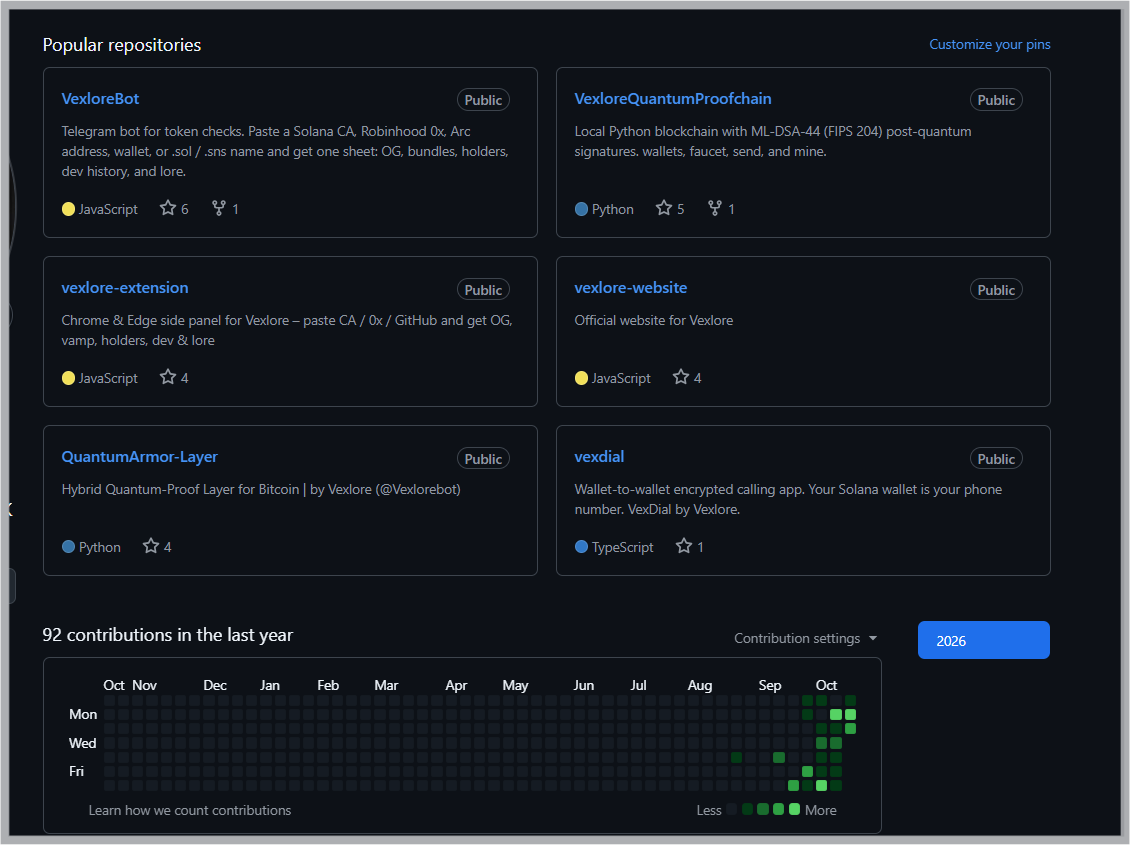Open the vexlore-website repository
Viewport: 1130px width, 845px height.
pyautogui.click(x=631, y=287)
